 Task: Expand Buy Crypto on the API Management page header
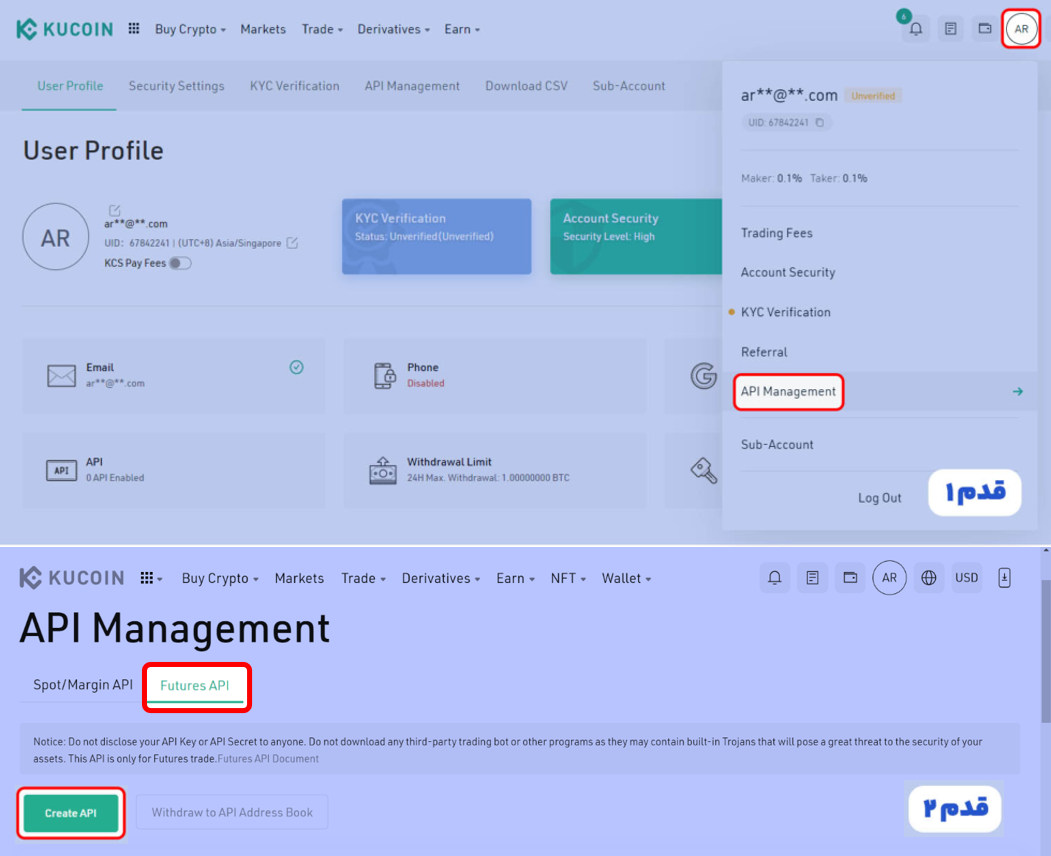coord(220,578)
